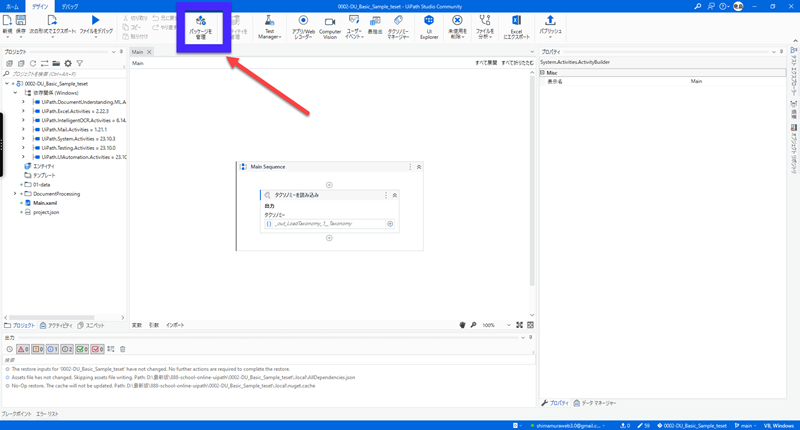
Task: Open the Arguments (引数) panel
Action: (154, 325)
